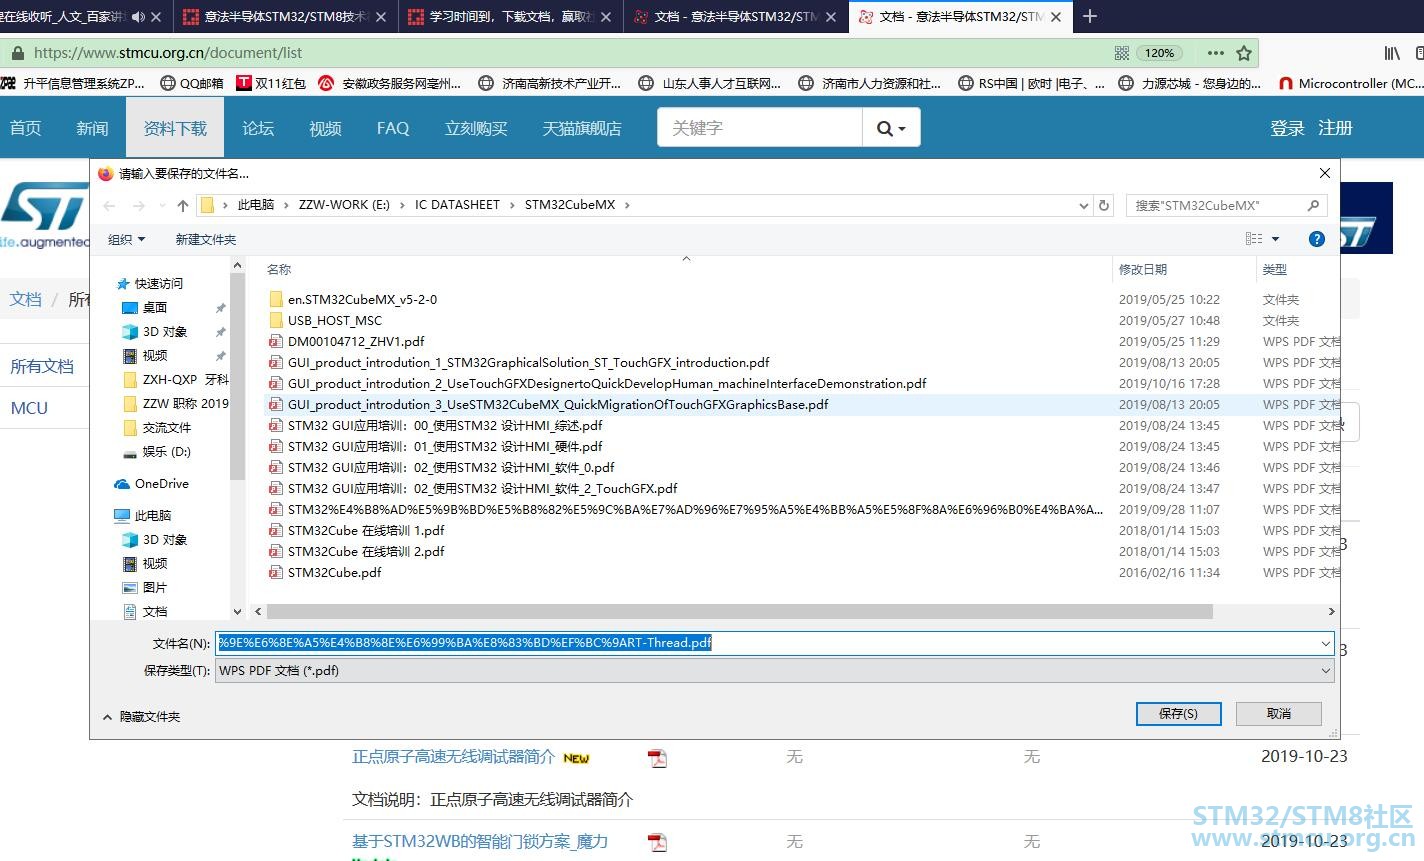Open the Microcontroller bookmark
The height and width of the screenshot is (861, 1424).
point(1350,84)
